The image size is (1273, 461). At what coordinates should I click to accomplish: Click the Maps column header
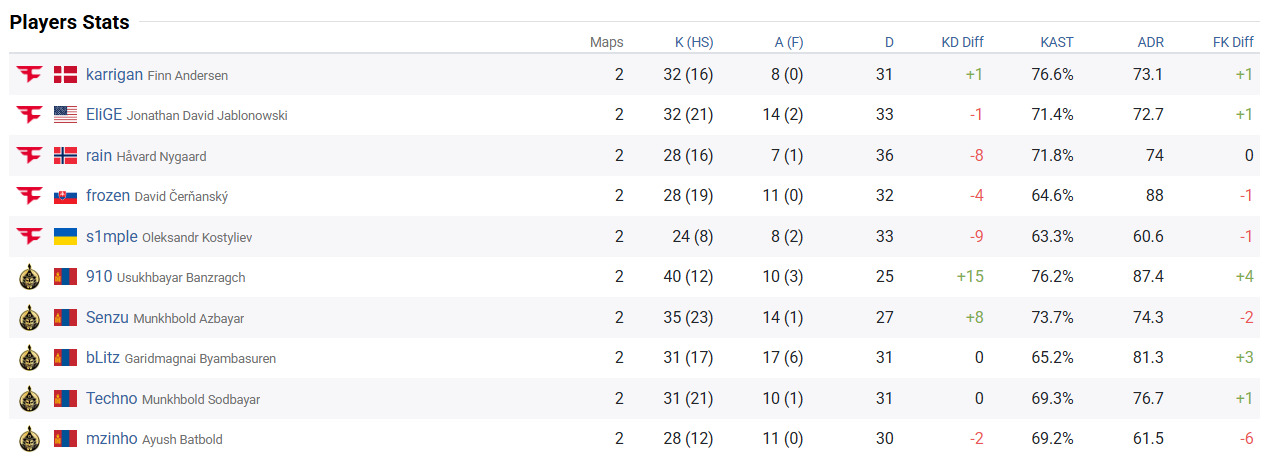tap(606, 42)
